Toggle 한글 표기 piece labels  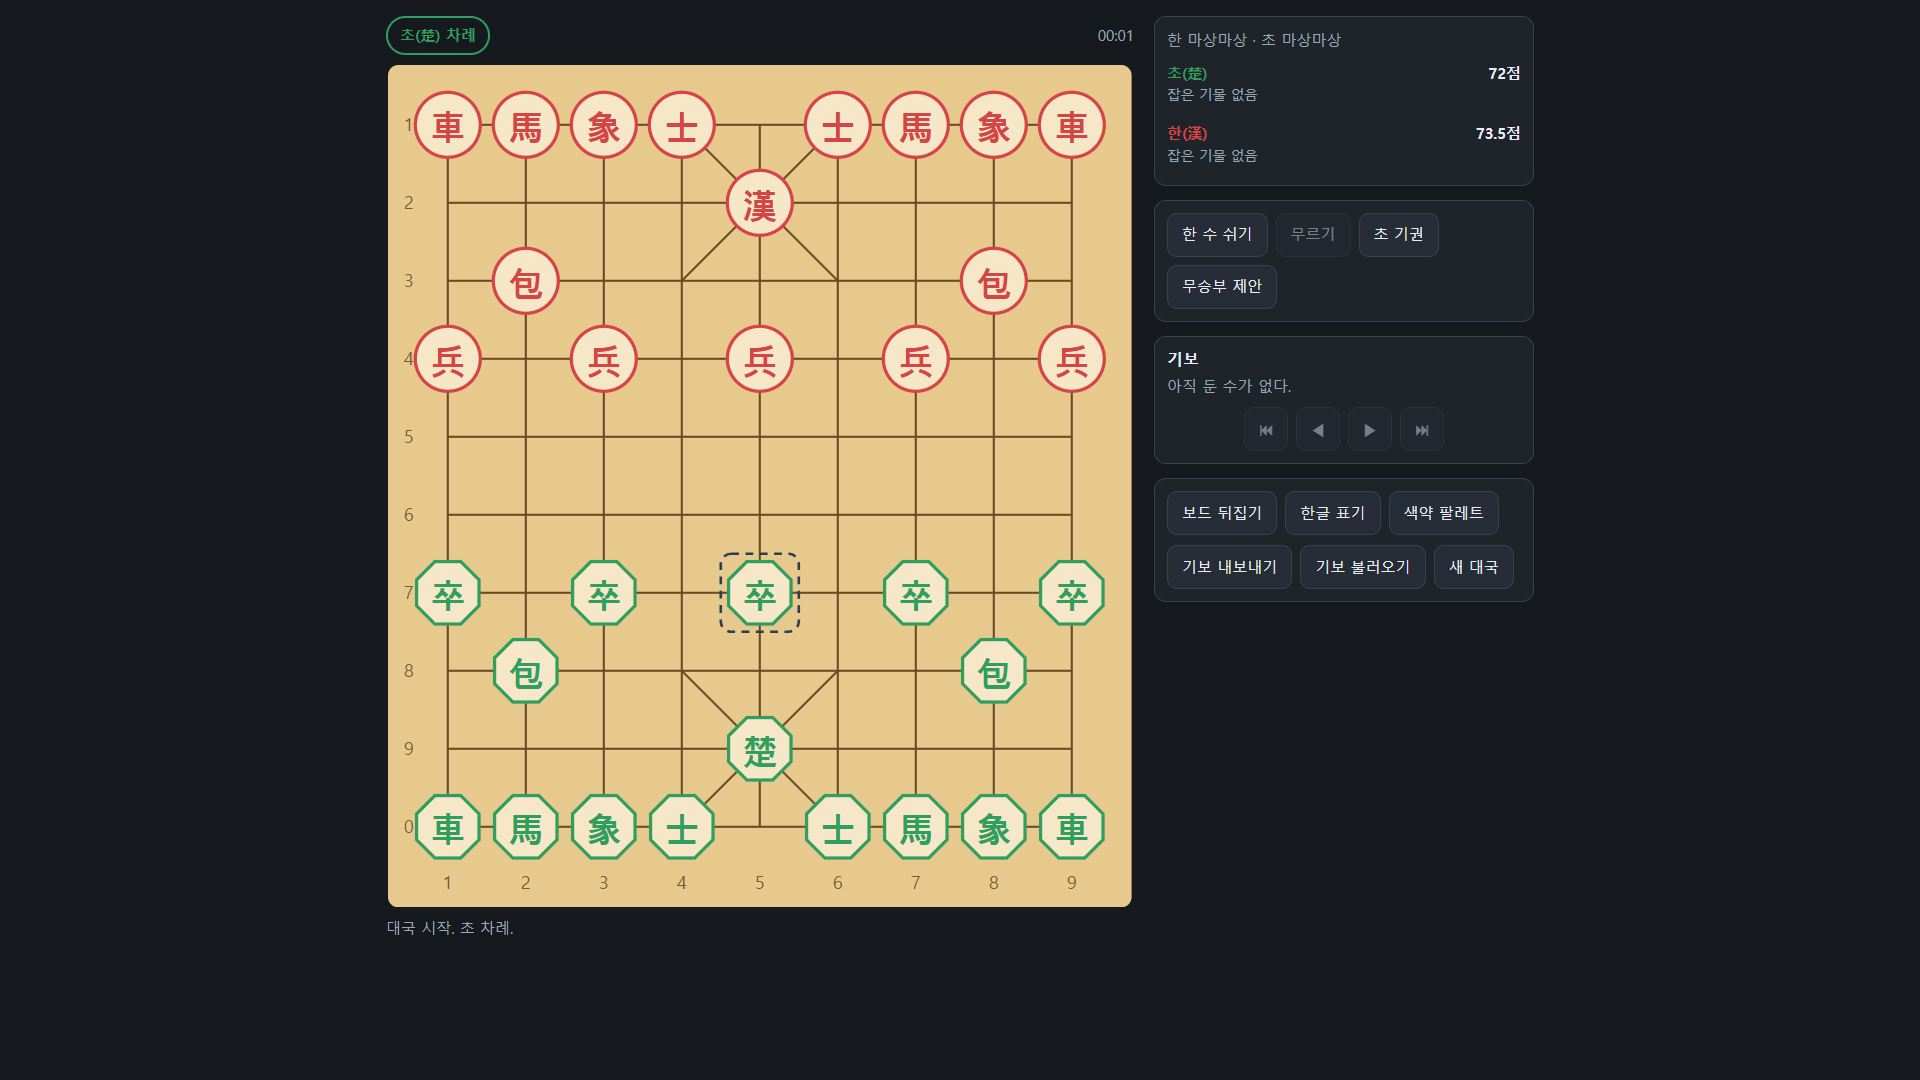coord(1332,513)
